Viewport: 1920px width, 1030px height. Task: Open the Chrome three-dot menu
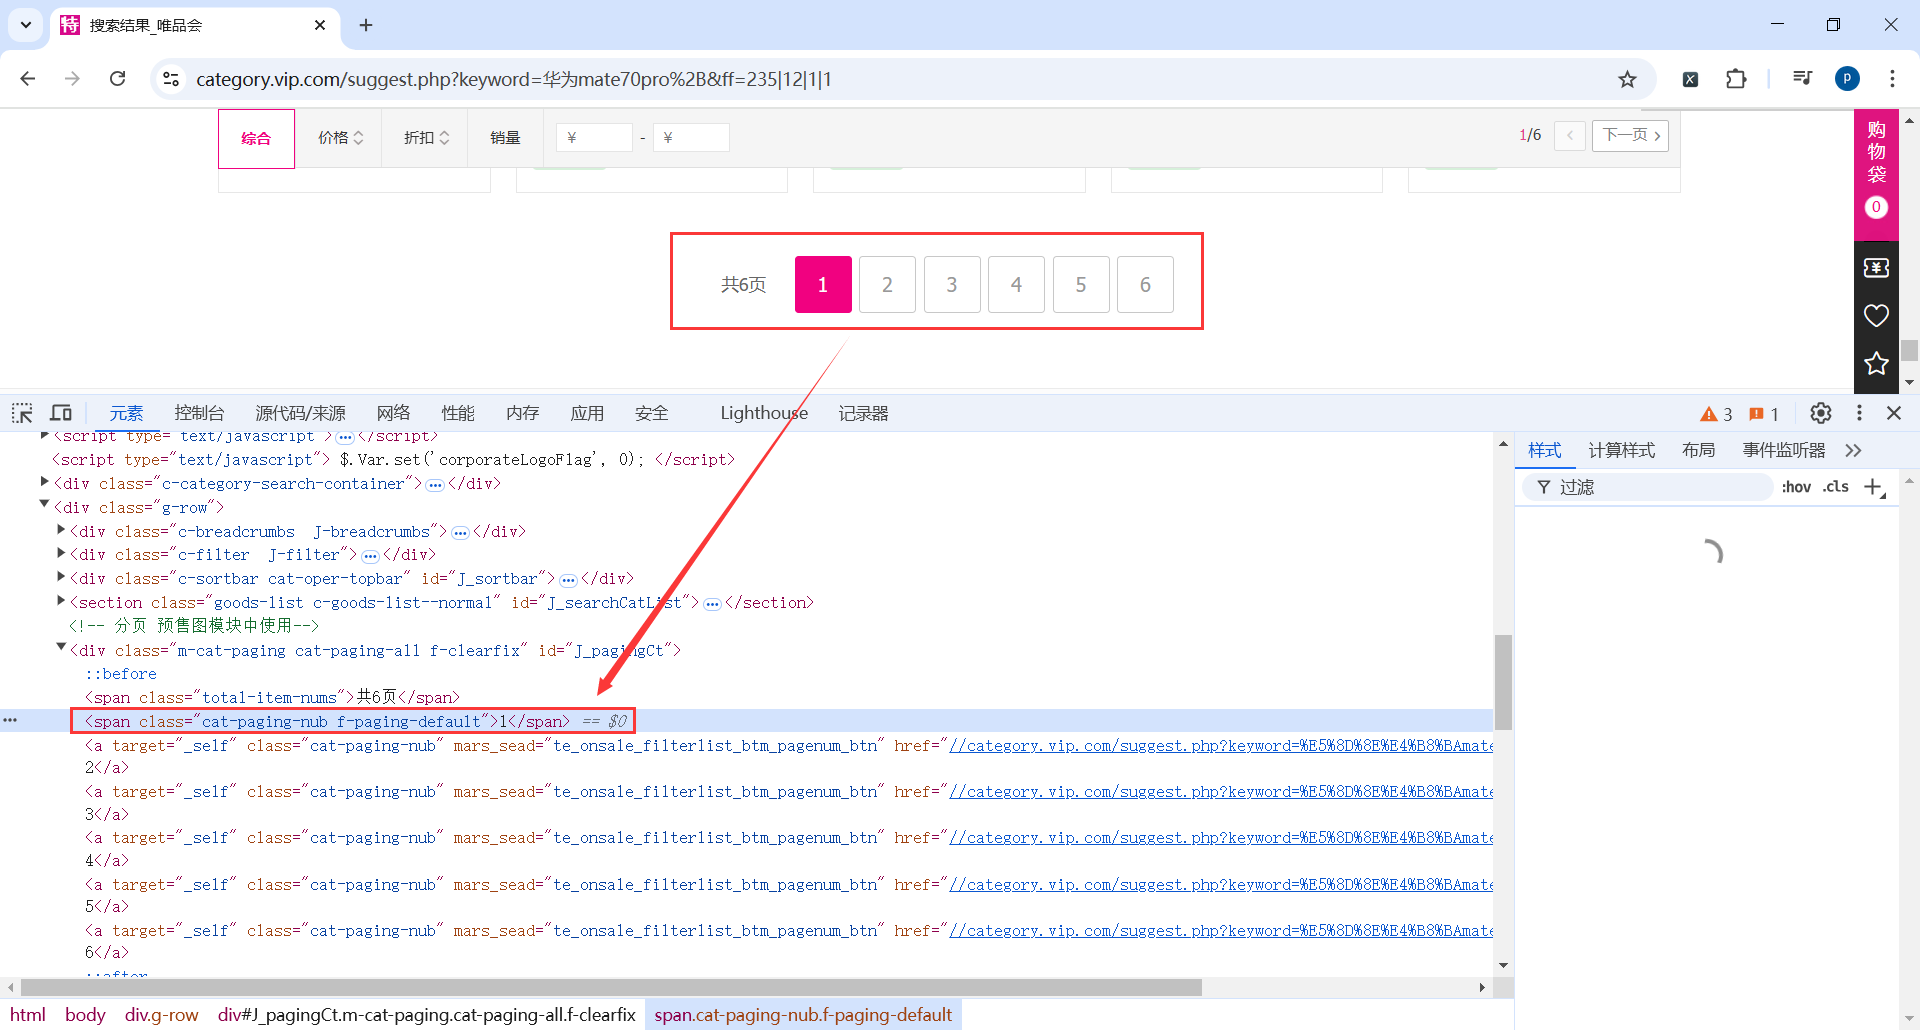click(1892, 79)
